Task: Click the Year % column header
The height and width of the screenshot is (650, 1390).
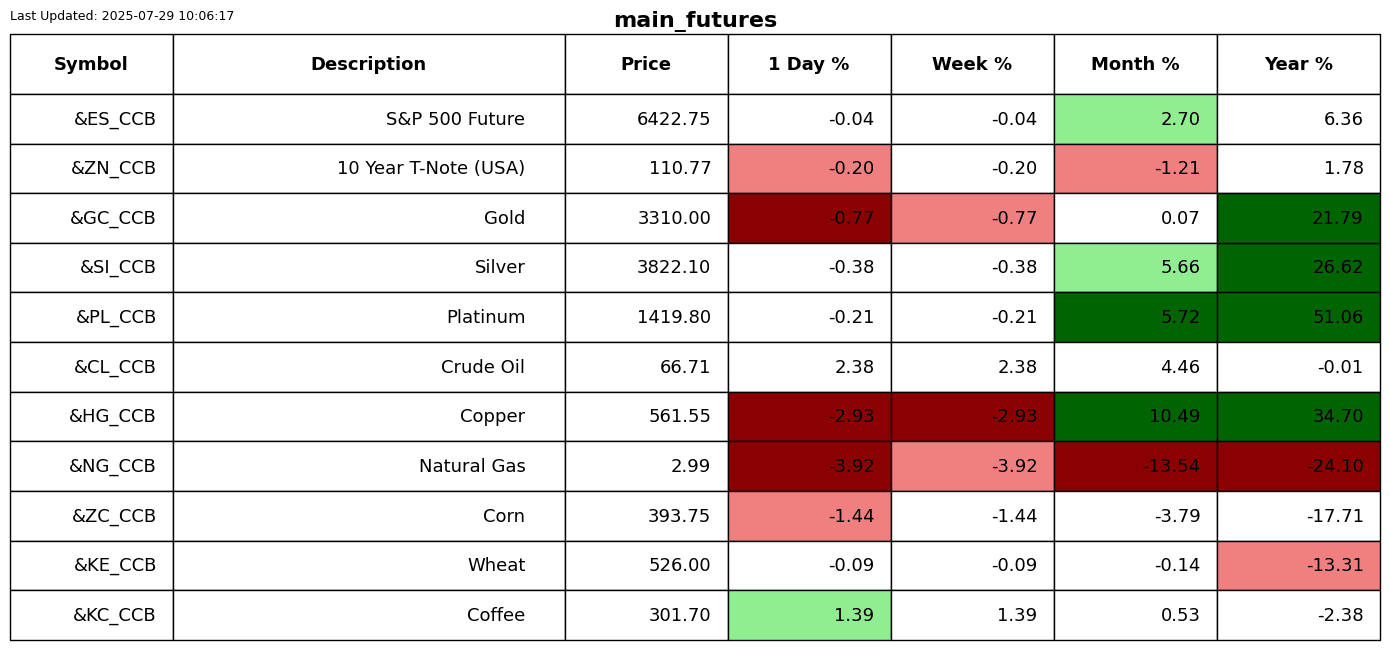Action: coord(1298,64)
